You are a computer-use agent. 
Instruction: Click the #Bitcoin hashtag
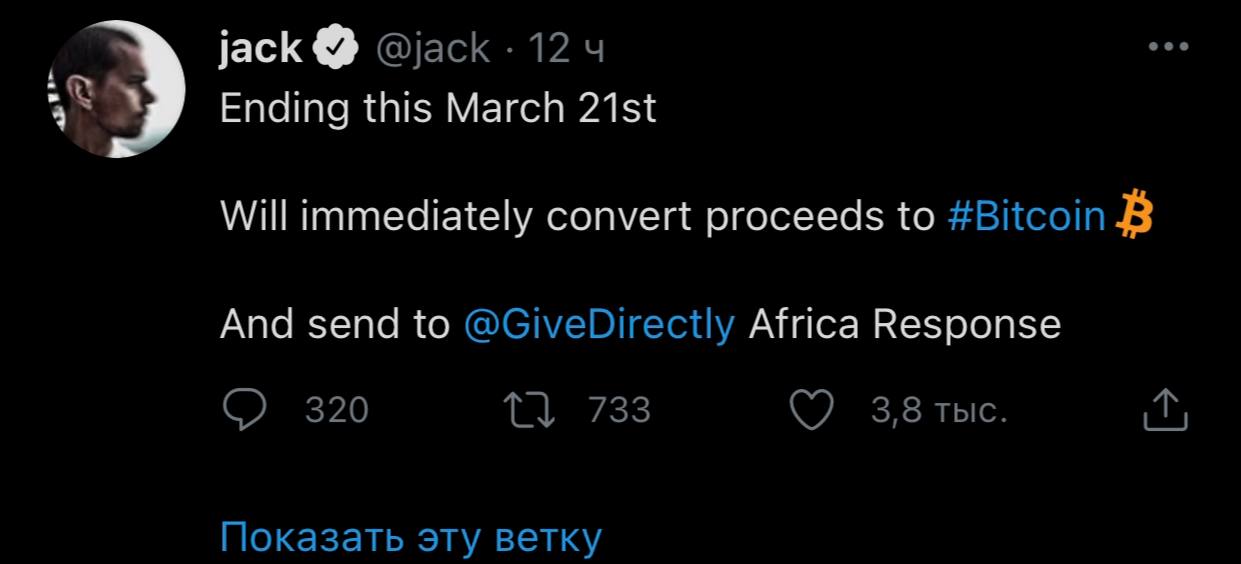coord(1025,215)
